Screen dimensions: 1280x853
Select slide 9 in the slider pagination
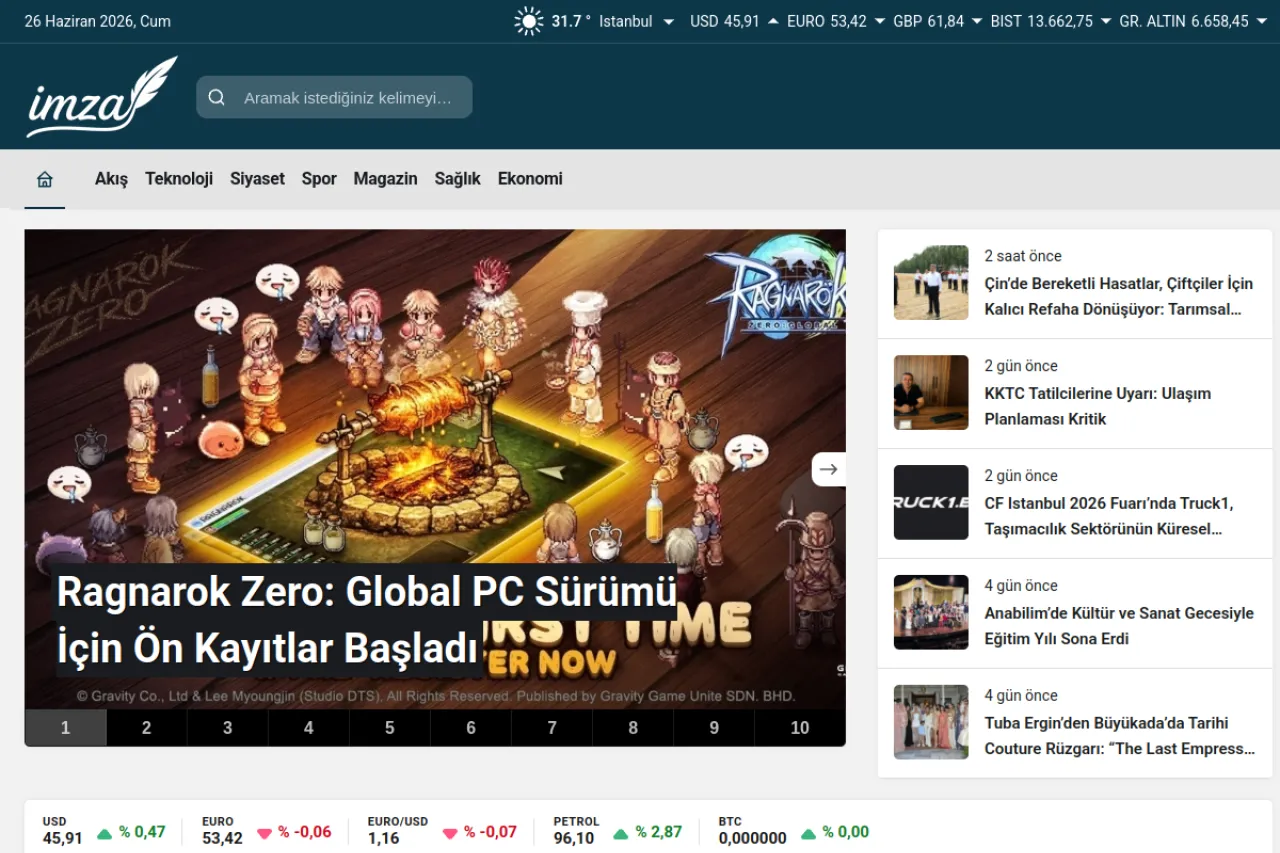pyautogui.click(x=714, y=728)
